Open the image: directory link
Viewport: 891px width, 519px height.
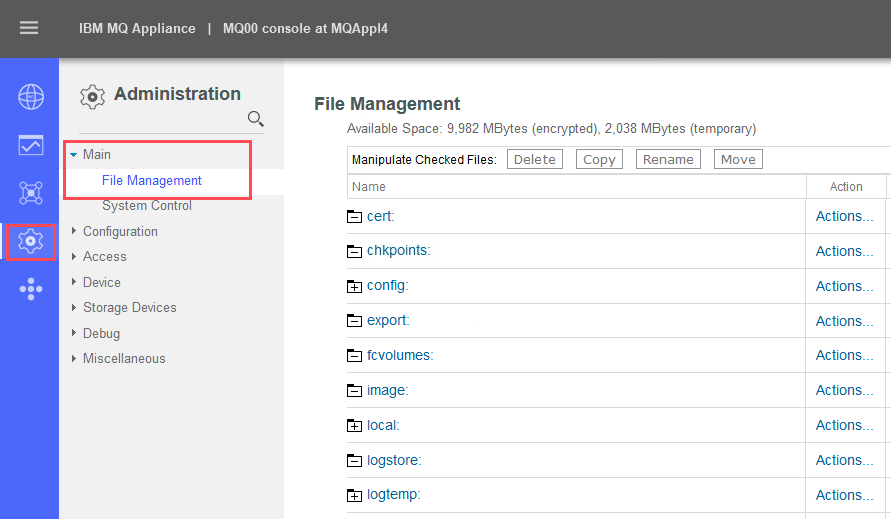pos(388,390)
